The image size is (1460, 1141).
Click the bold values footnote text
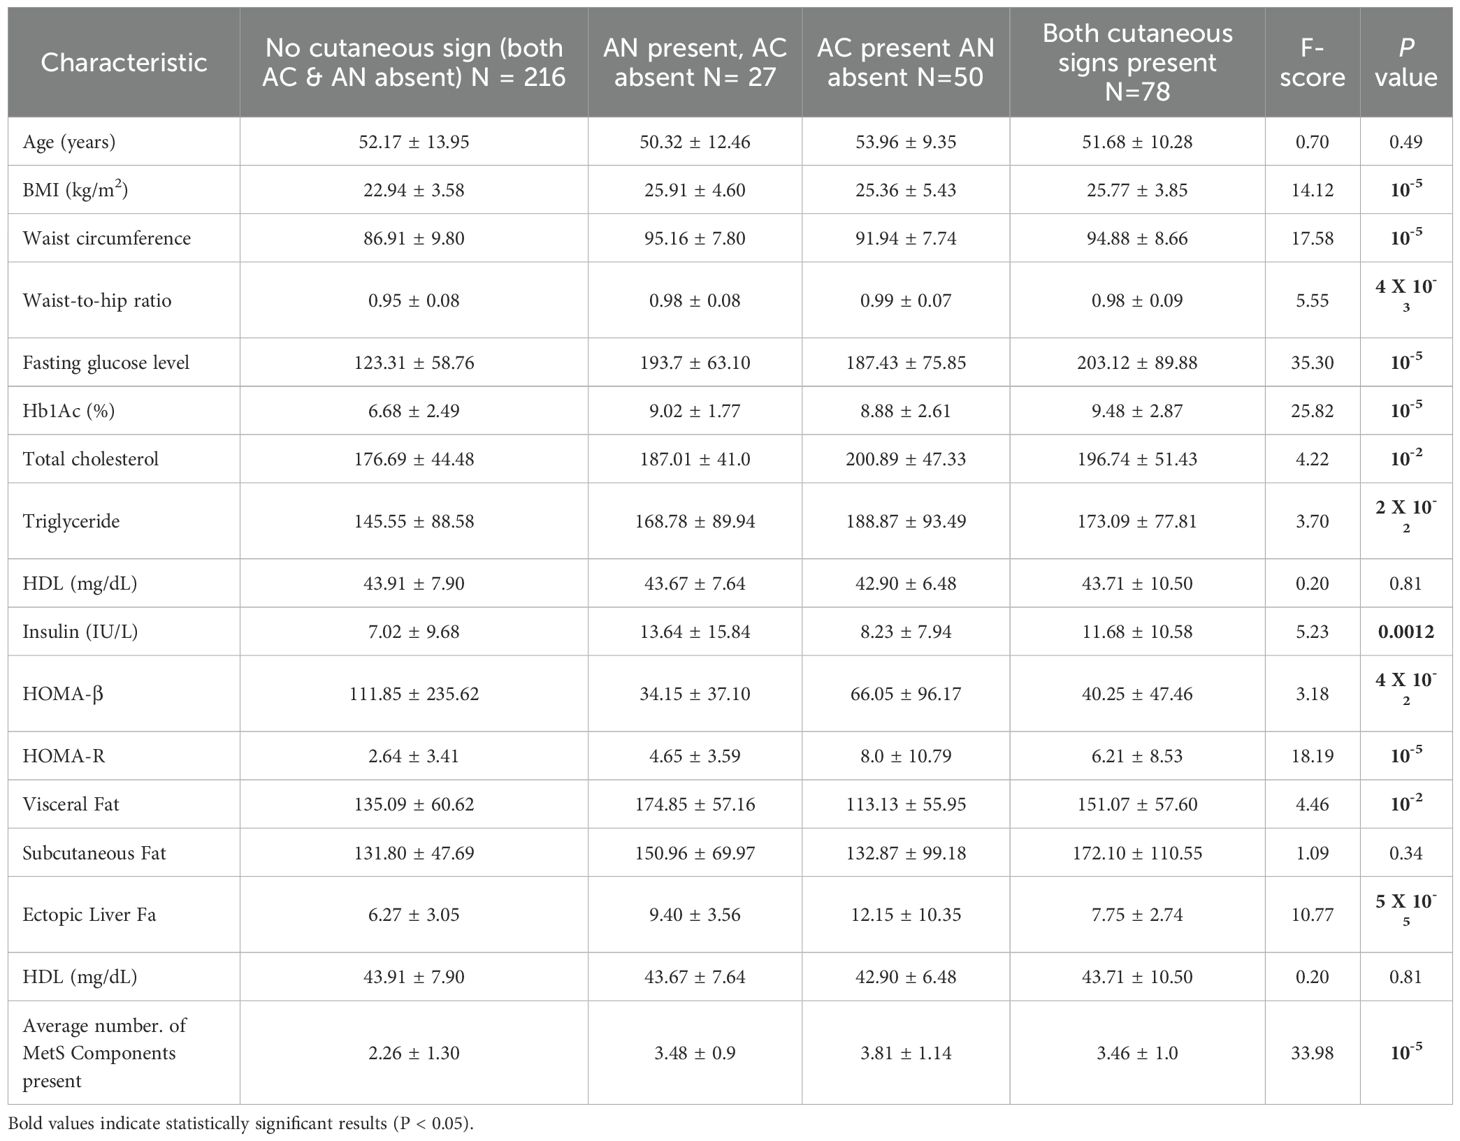pyautogui.click(x=241, y=1124)
